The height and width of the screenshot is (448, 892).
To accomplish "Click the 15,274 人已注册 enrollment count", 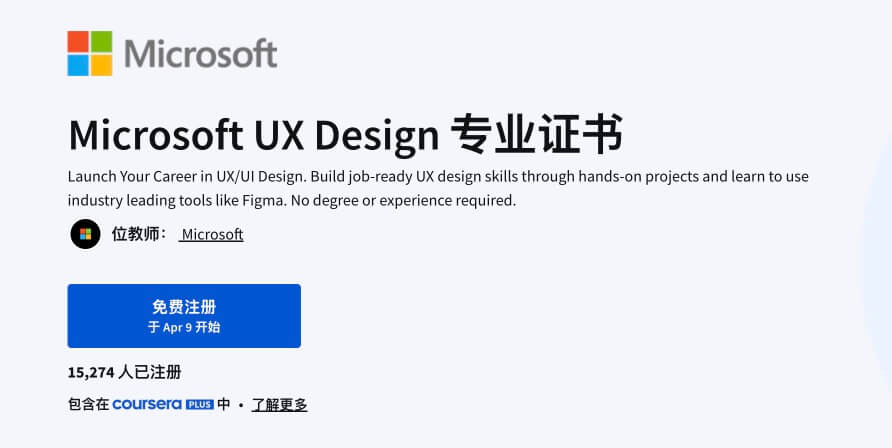I will [x=125, y=372].
